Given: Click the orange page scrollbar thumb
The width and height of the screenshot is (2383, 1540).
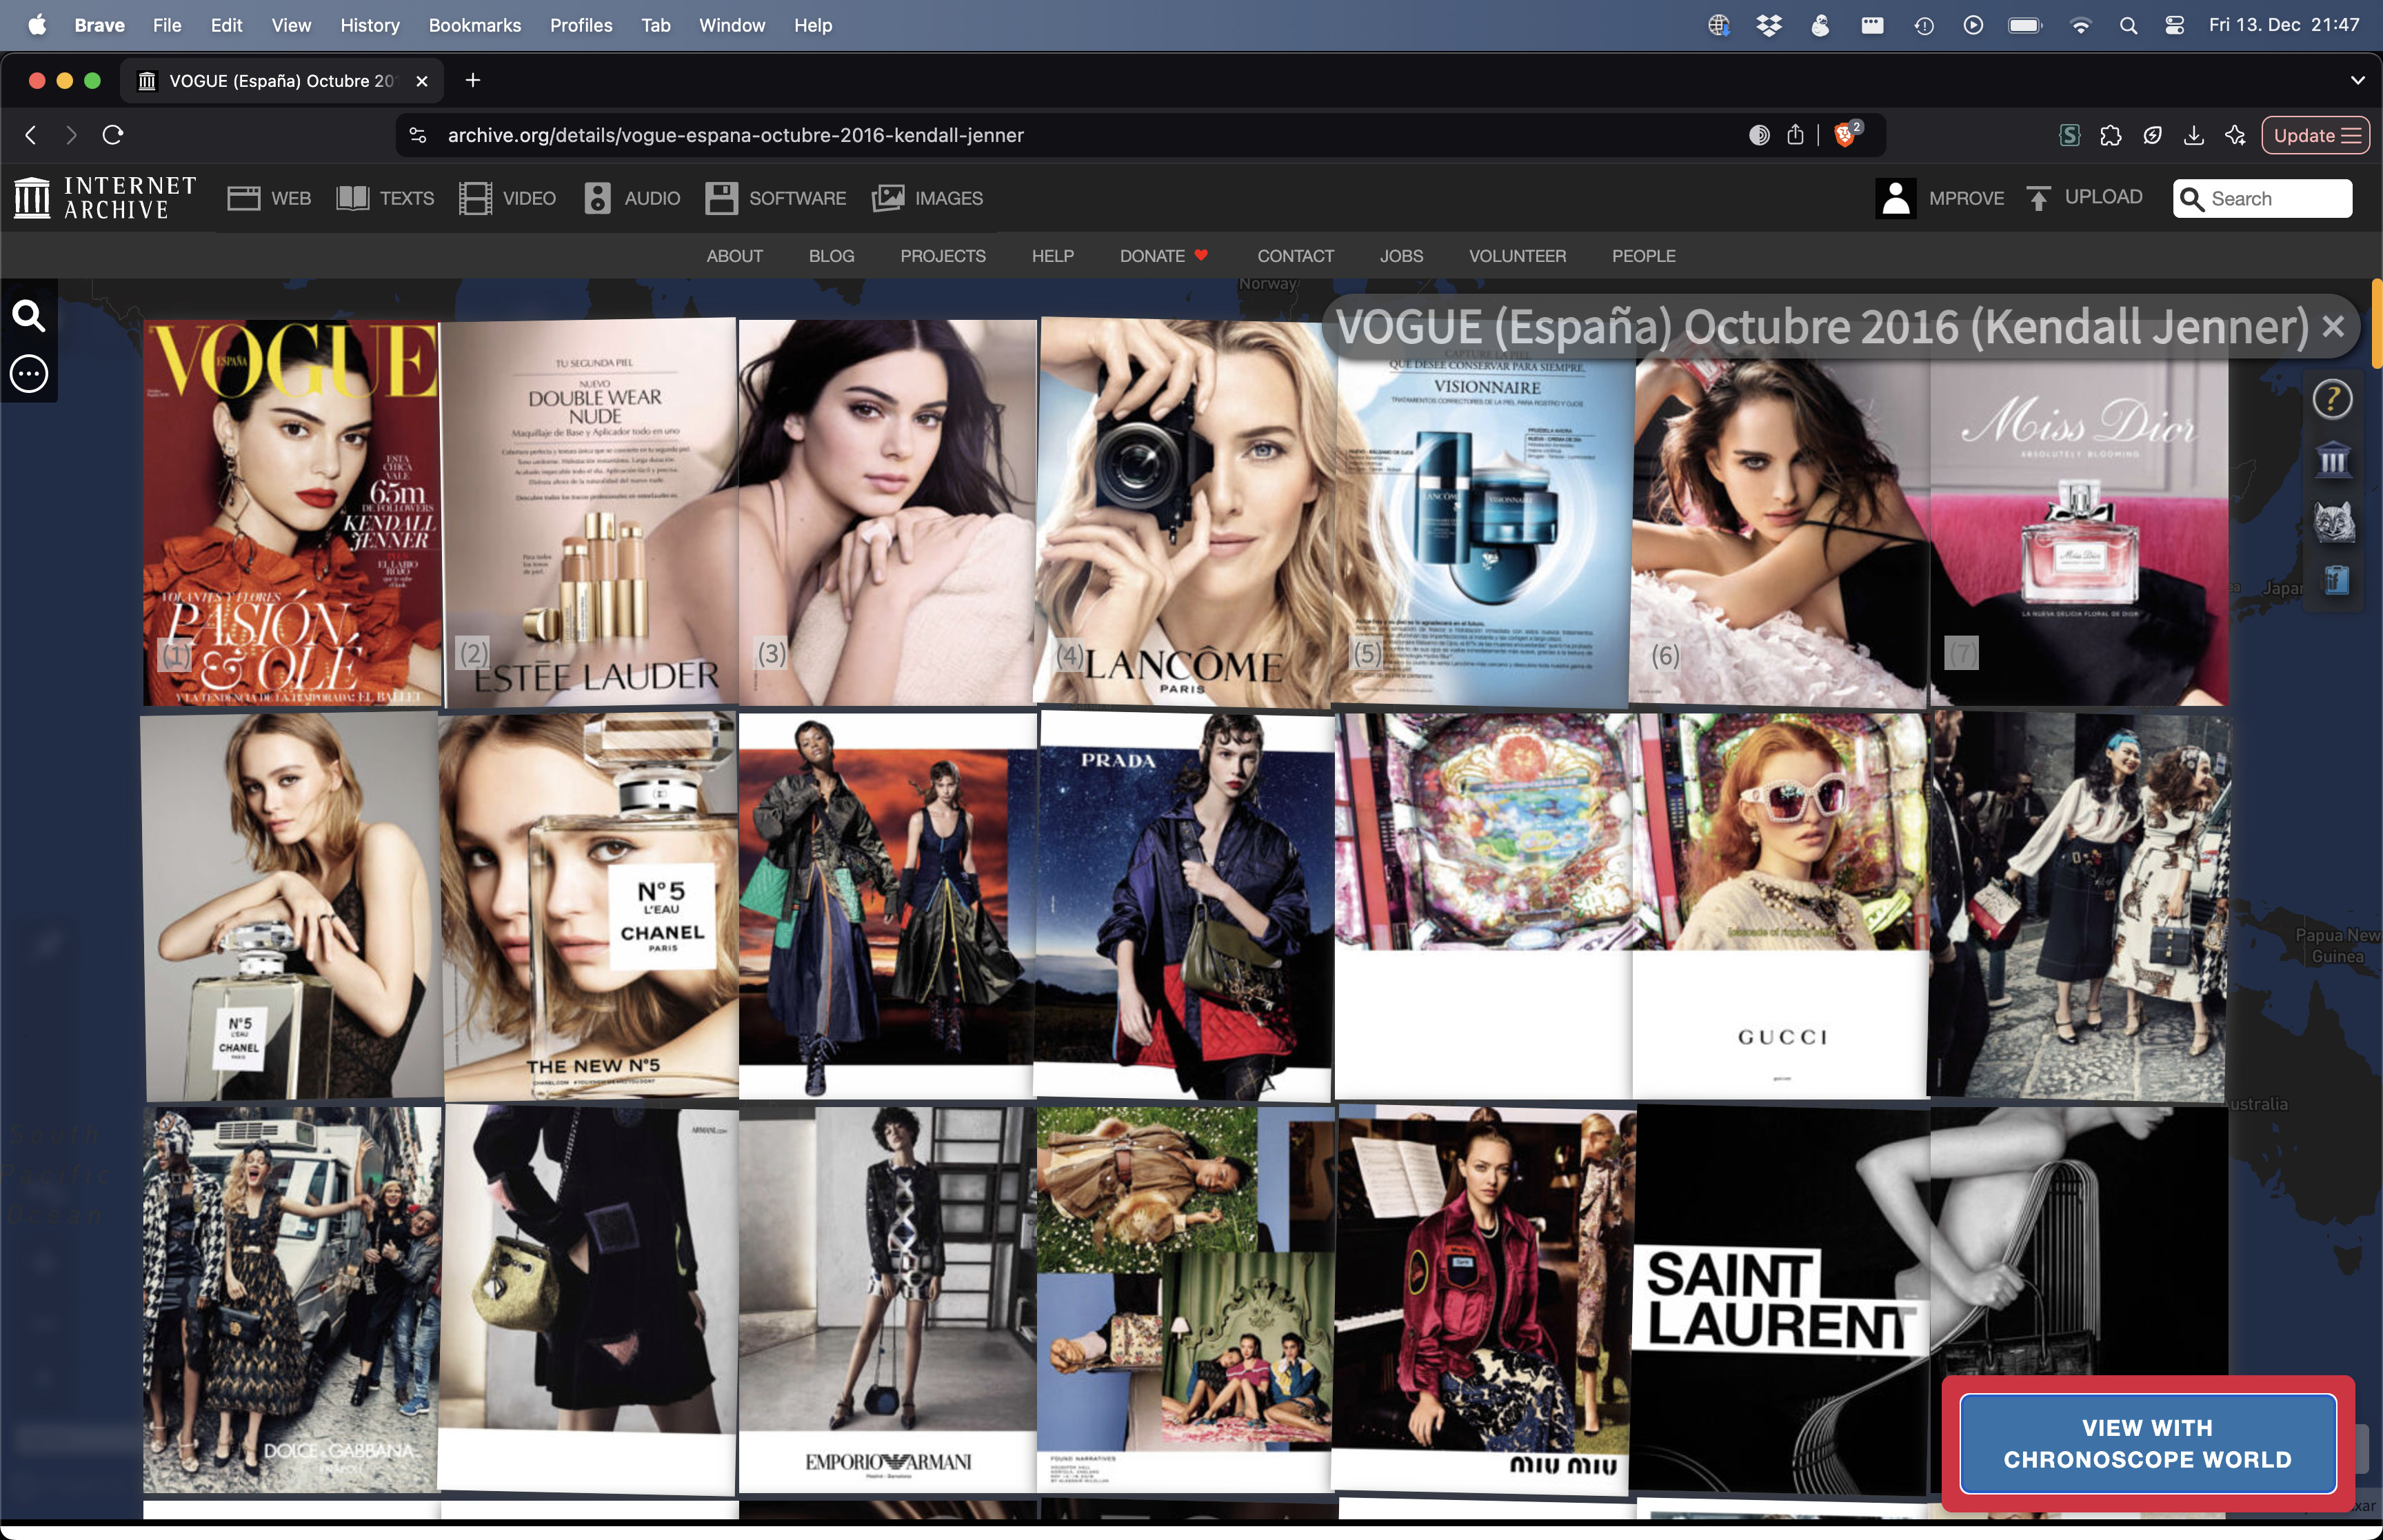Looking at the screenshot, I should [x=2376, y=323].
